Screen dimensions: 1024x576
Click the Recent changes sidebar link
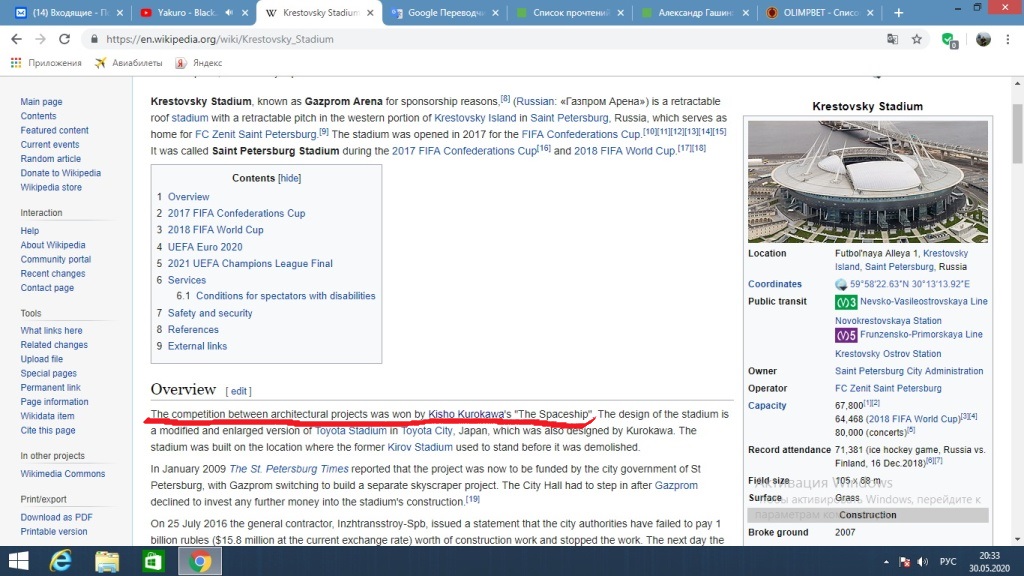(52, 274)
